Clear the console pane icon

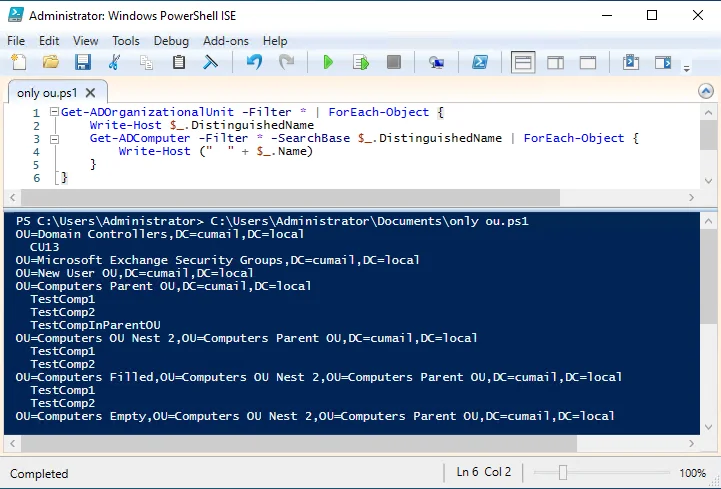tap(210, 62)
